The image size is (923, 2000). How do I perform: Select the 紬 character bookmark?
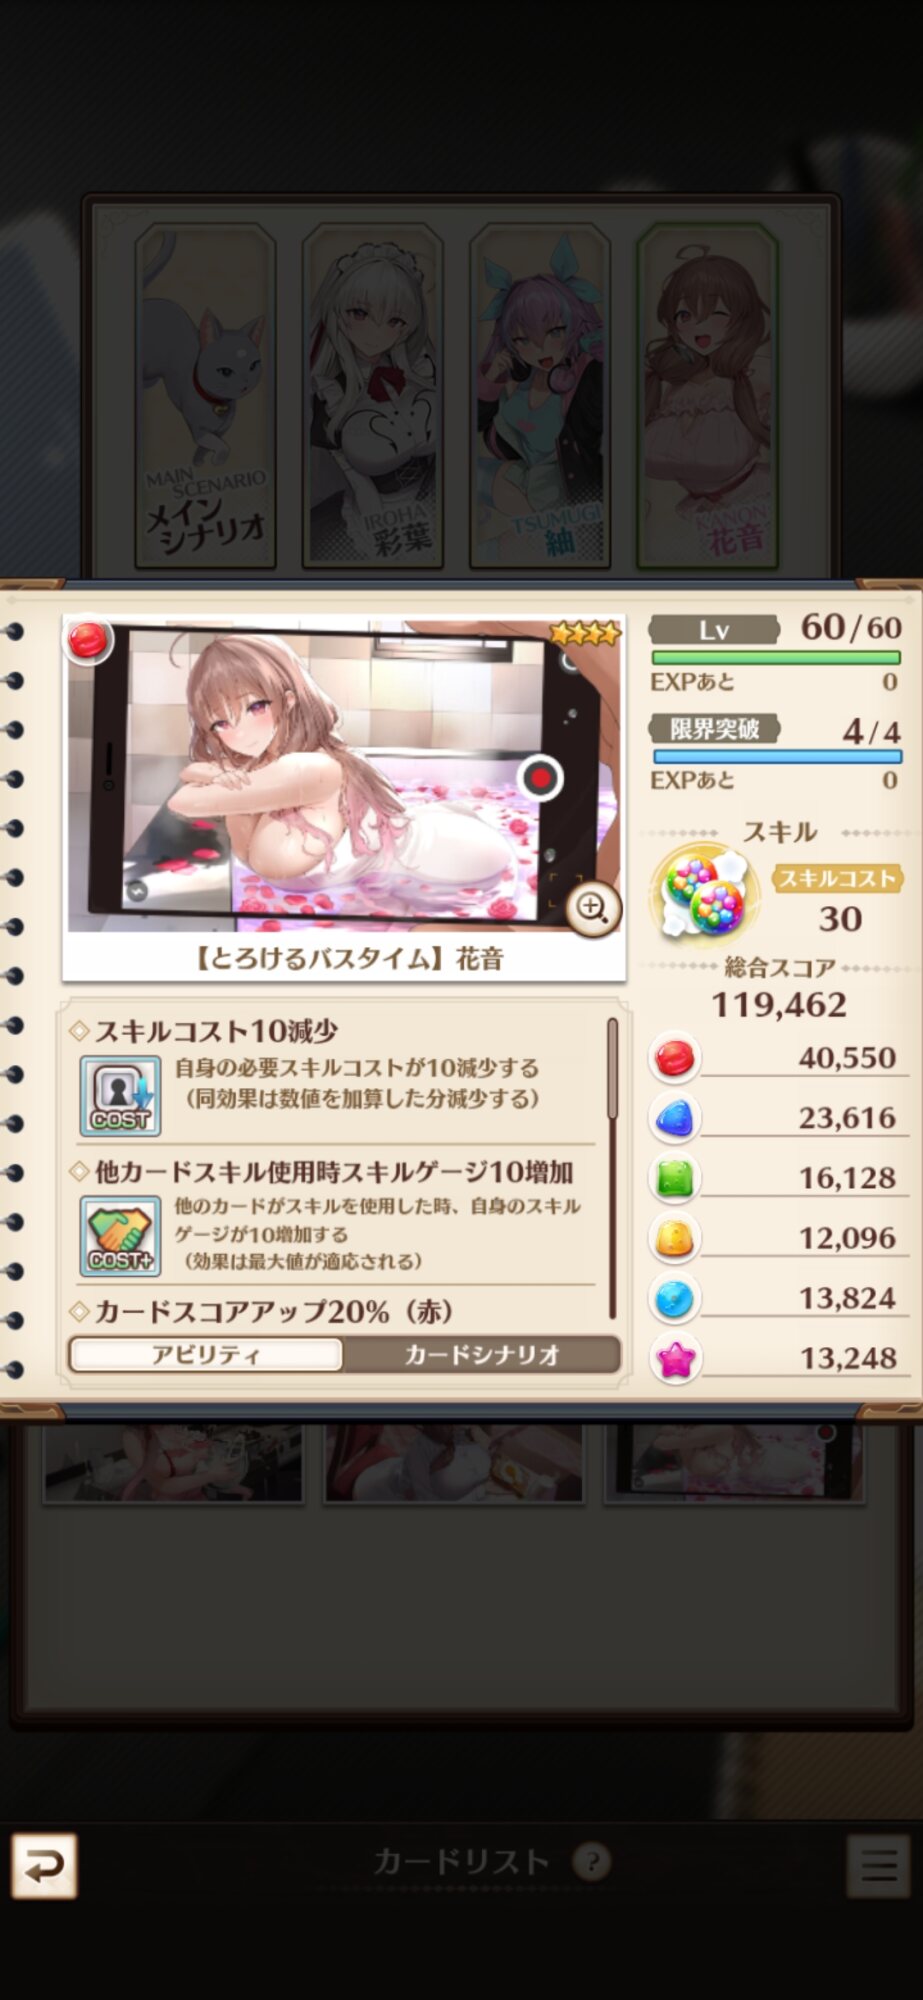pos(540,396)
